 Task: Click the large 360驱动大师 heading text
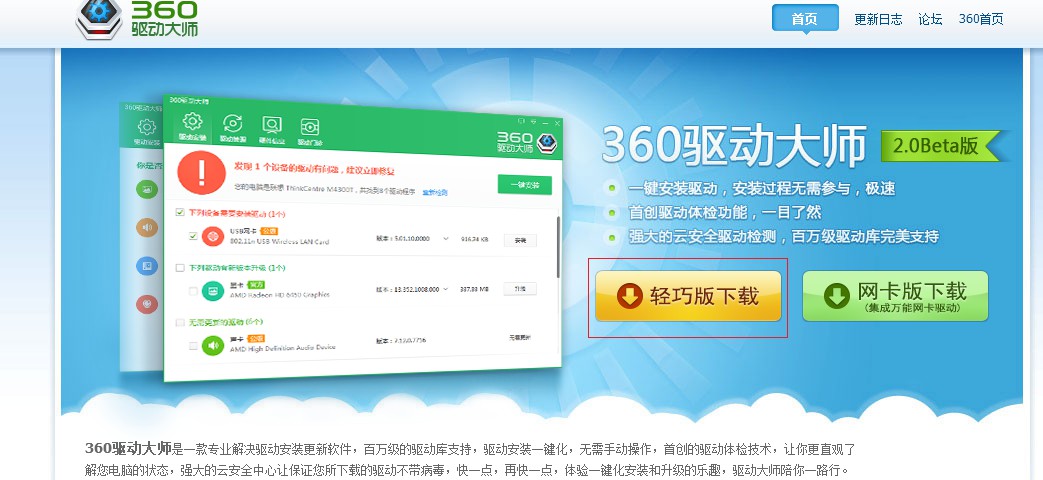pos(734,144)
